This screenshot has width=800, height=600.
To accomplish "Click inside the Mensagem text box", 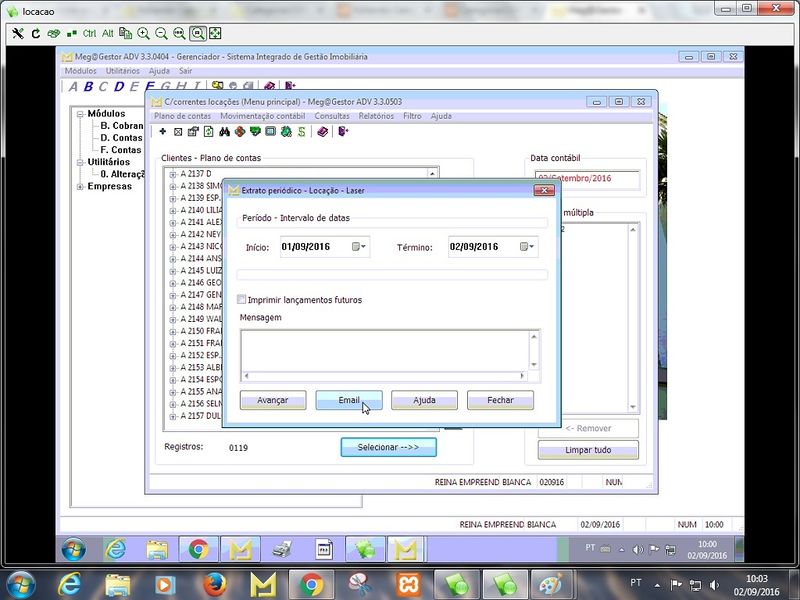I will click(x=385, y=350).
